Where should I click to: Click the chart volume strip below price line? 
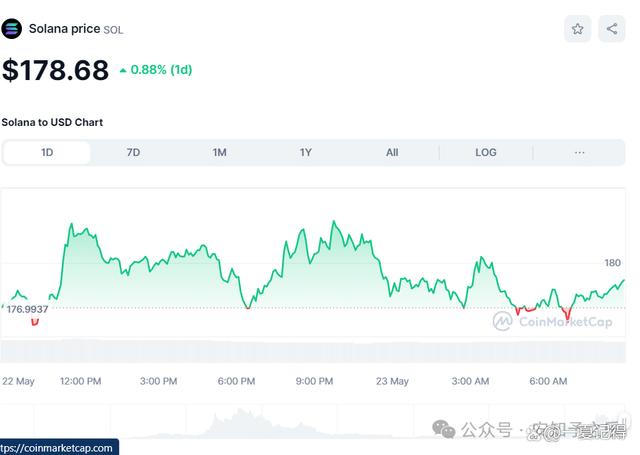pyautogui.click(x=313, y=351)
